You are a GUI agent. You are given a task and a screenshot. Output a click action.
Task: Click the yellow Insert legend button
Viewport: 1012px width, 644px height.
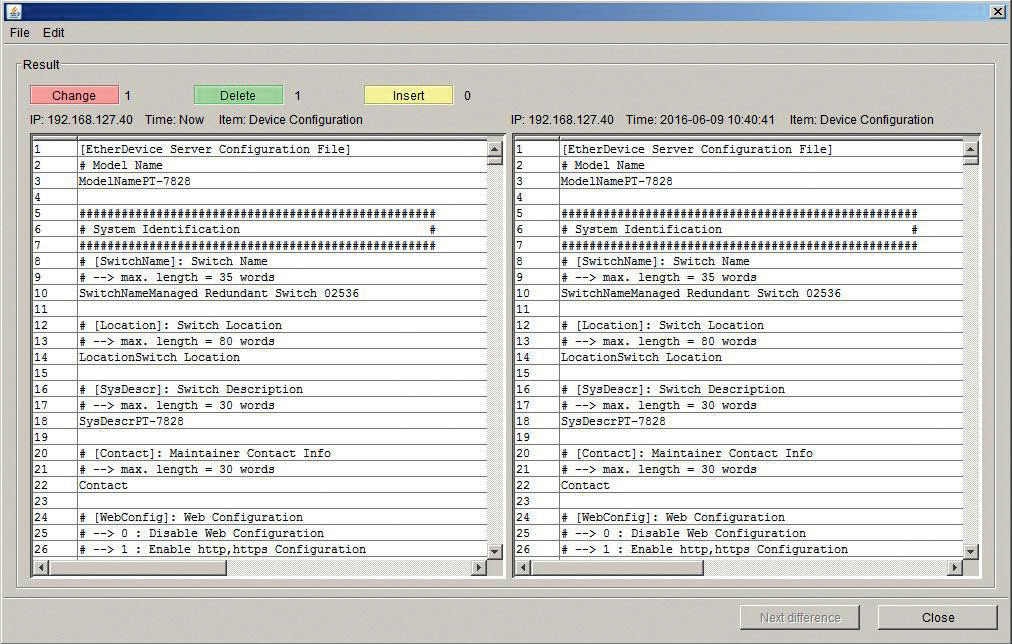(x=408, y=96)
